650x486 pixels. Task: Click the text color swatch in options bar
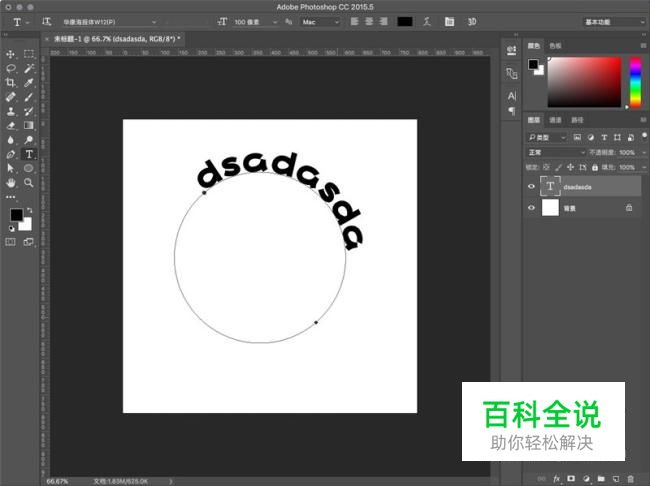(x=405, y=21)
